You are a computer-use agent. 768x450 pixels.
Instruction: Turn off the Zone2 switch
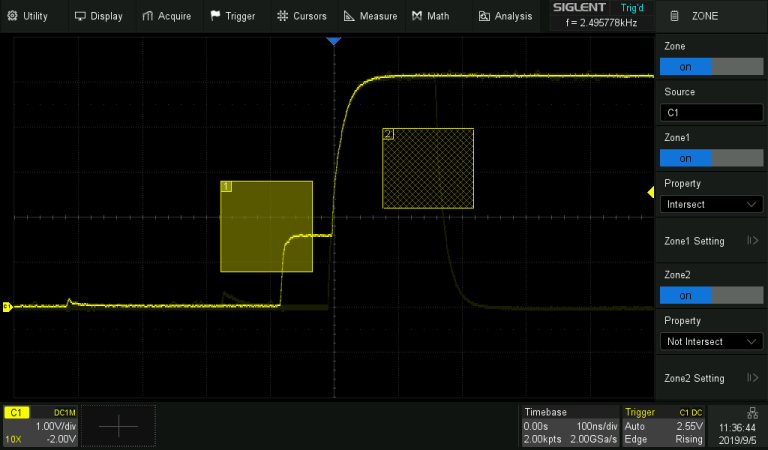click(x=711, y=295)
